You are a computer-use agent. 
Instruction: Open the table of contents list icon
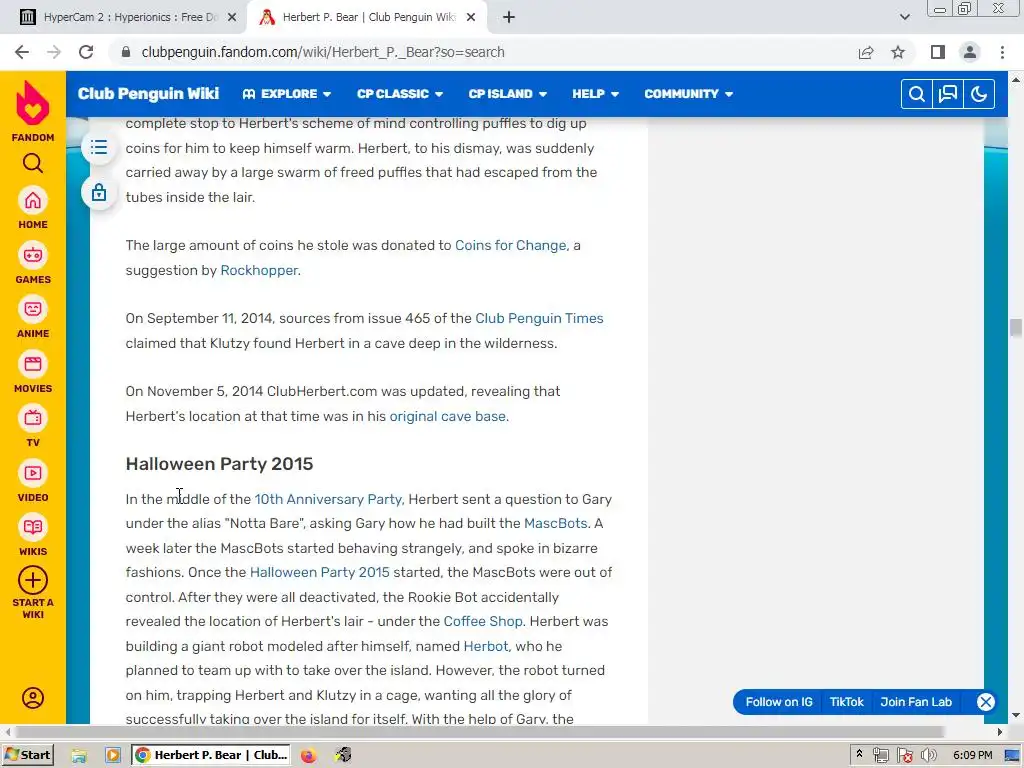tap(99, 147)
